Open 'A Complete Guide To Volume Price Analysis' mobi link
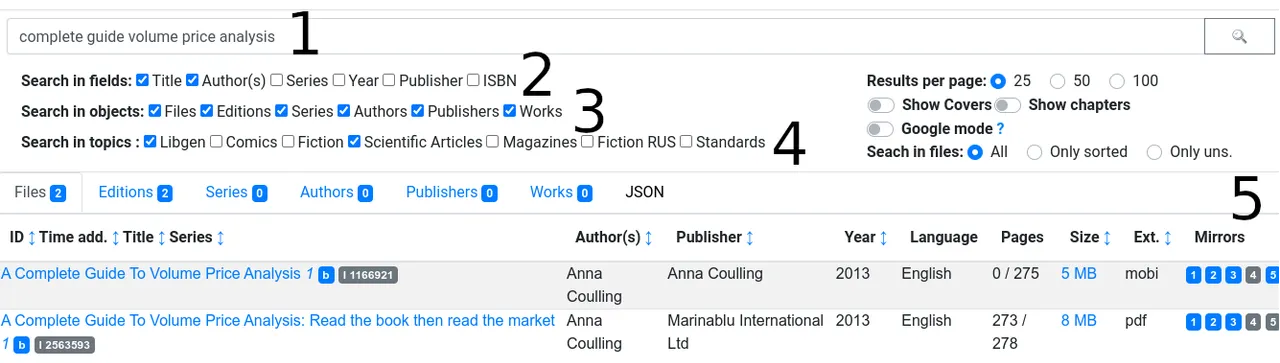The height and width of the screenshot is (363, 1280). pos(151,273)
